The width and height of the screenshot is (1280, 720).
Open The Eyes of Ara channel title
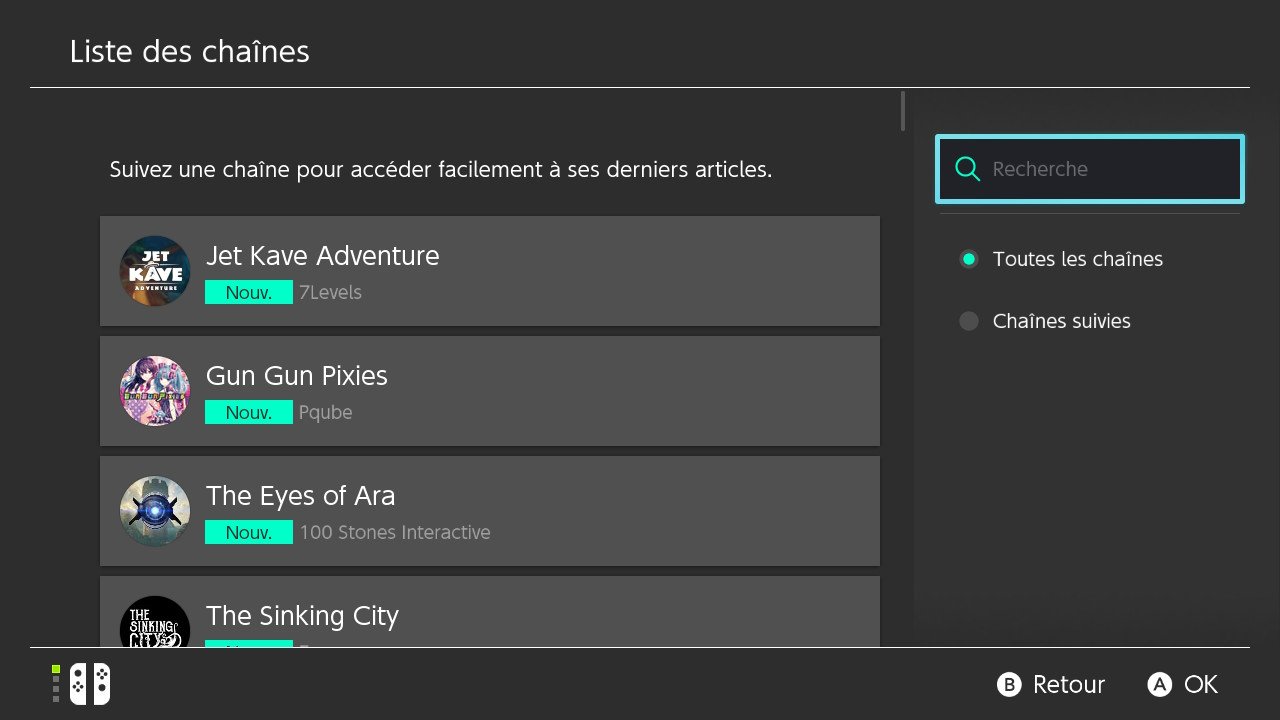(300, 496)
